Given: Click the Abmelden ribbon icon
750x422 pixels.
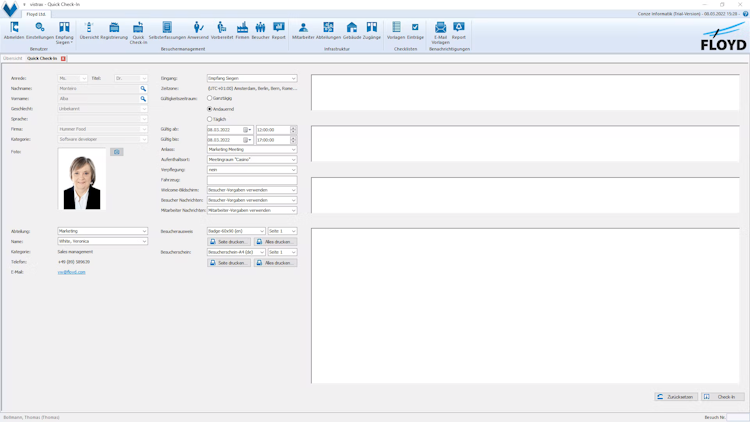Looking at the screenshot, I should click(x=14, y=30).
